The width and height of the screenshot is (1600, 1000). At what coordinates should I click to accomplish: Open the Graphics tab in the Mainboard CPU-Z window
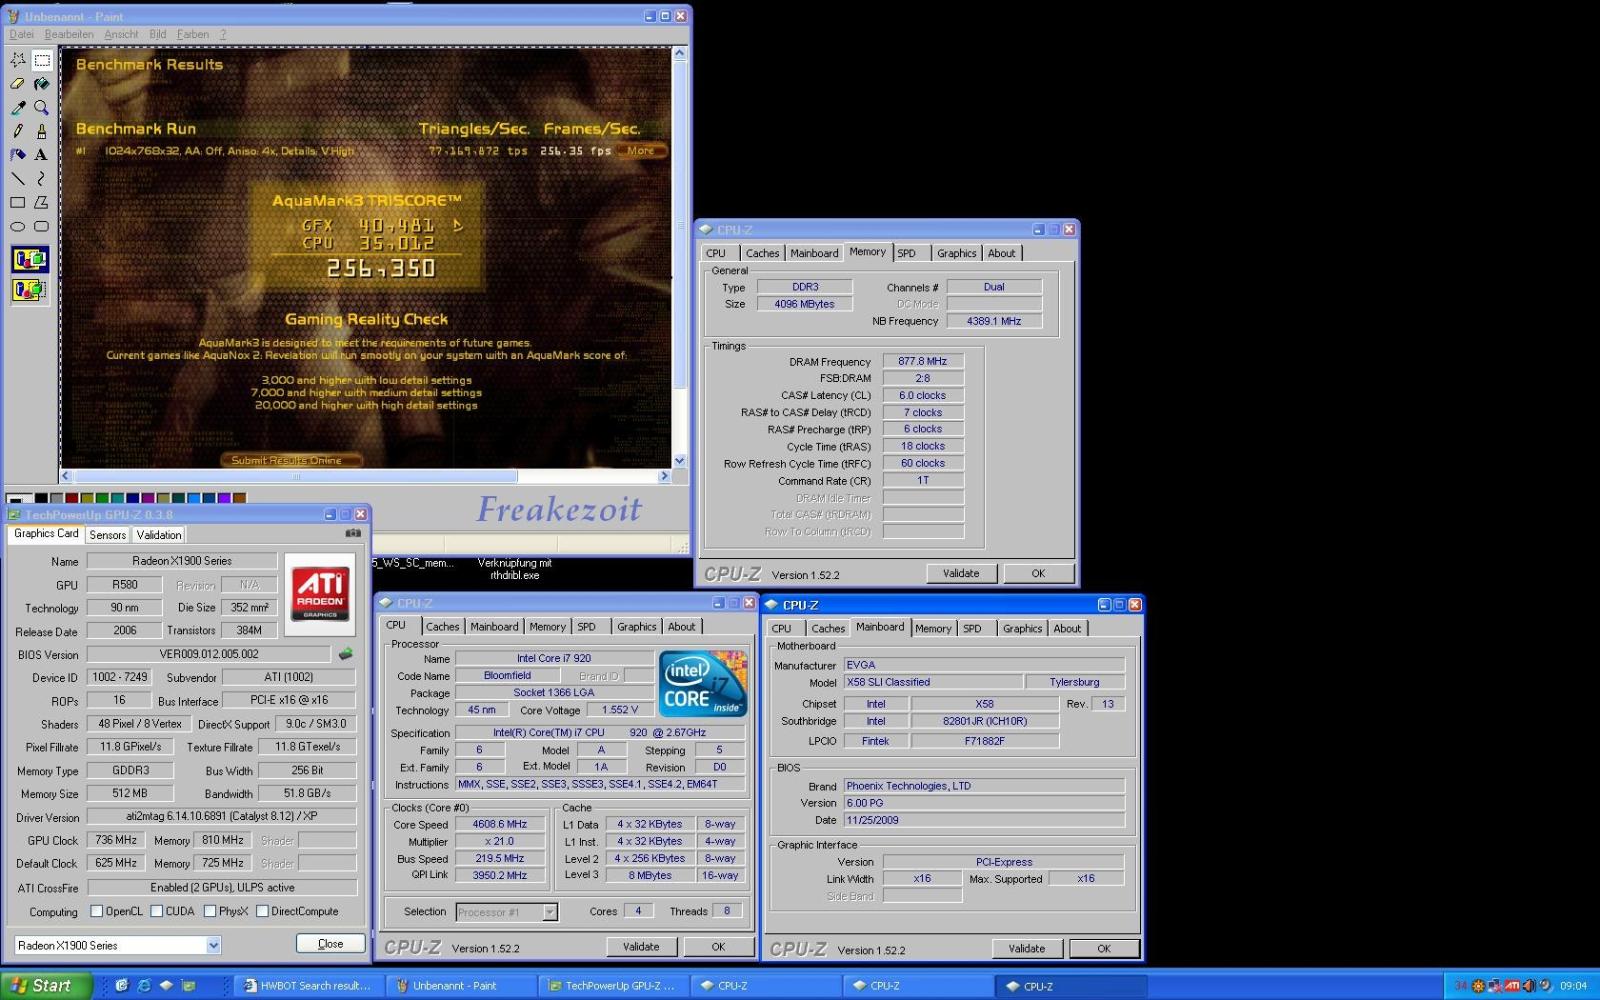(1022, 629)
